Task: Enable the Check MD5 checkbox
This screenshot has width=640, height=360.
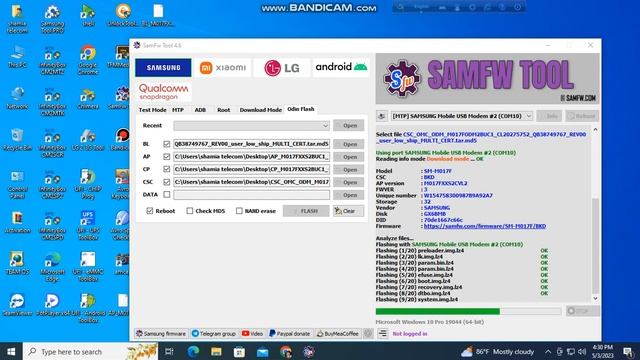Action: pyautogui.click(x=190, y=211)
